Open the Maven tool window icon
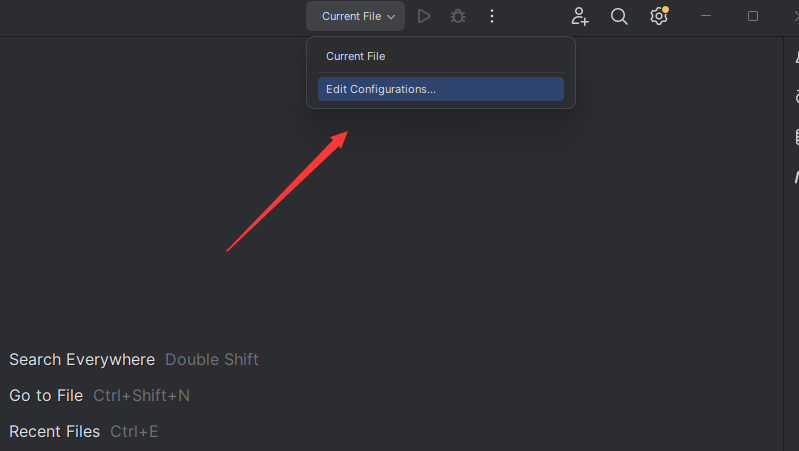The image size is (799, 451). click(x=796, y=176)
